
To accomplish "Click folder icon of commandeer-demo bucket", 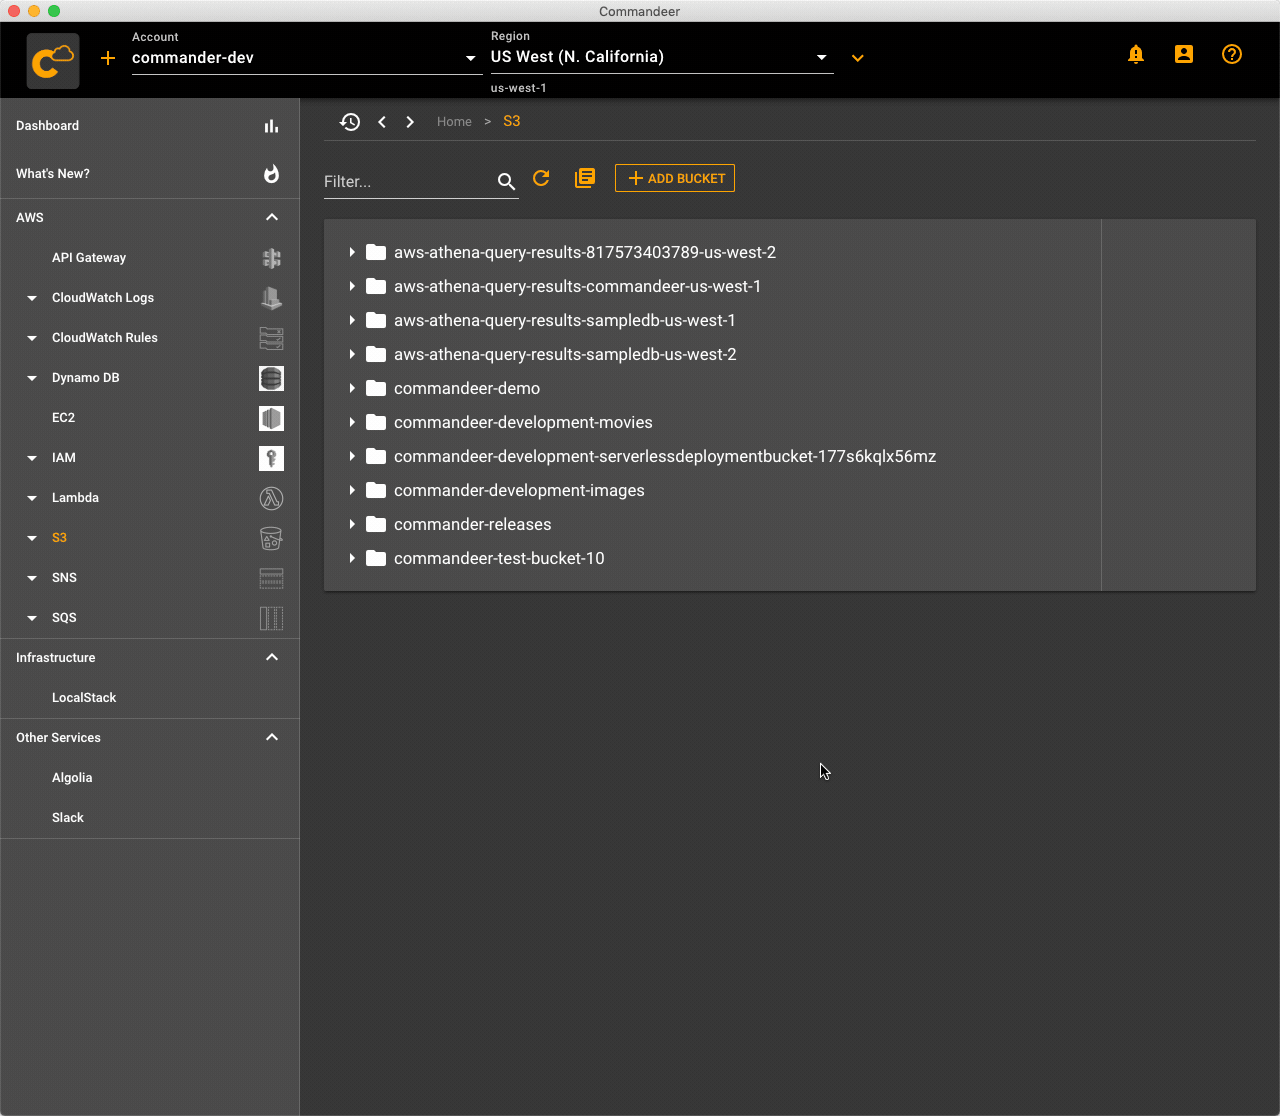I will tap(376, 388).
